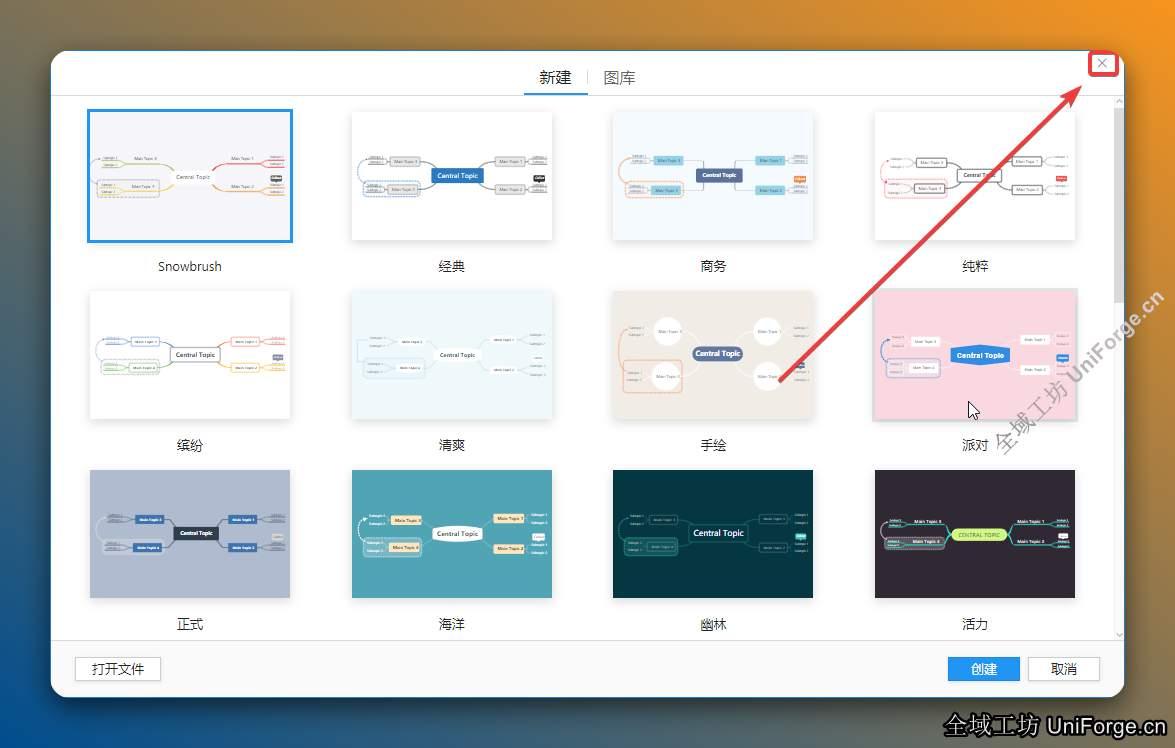Pick the 手绘 template thumbnail
Image resolution: width=1175 pixels, height=748 pixels.
tap(713, 355)
